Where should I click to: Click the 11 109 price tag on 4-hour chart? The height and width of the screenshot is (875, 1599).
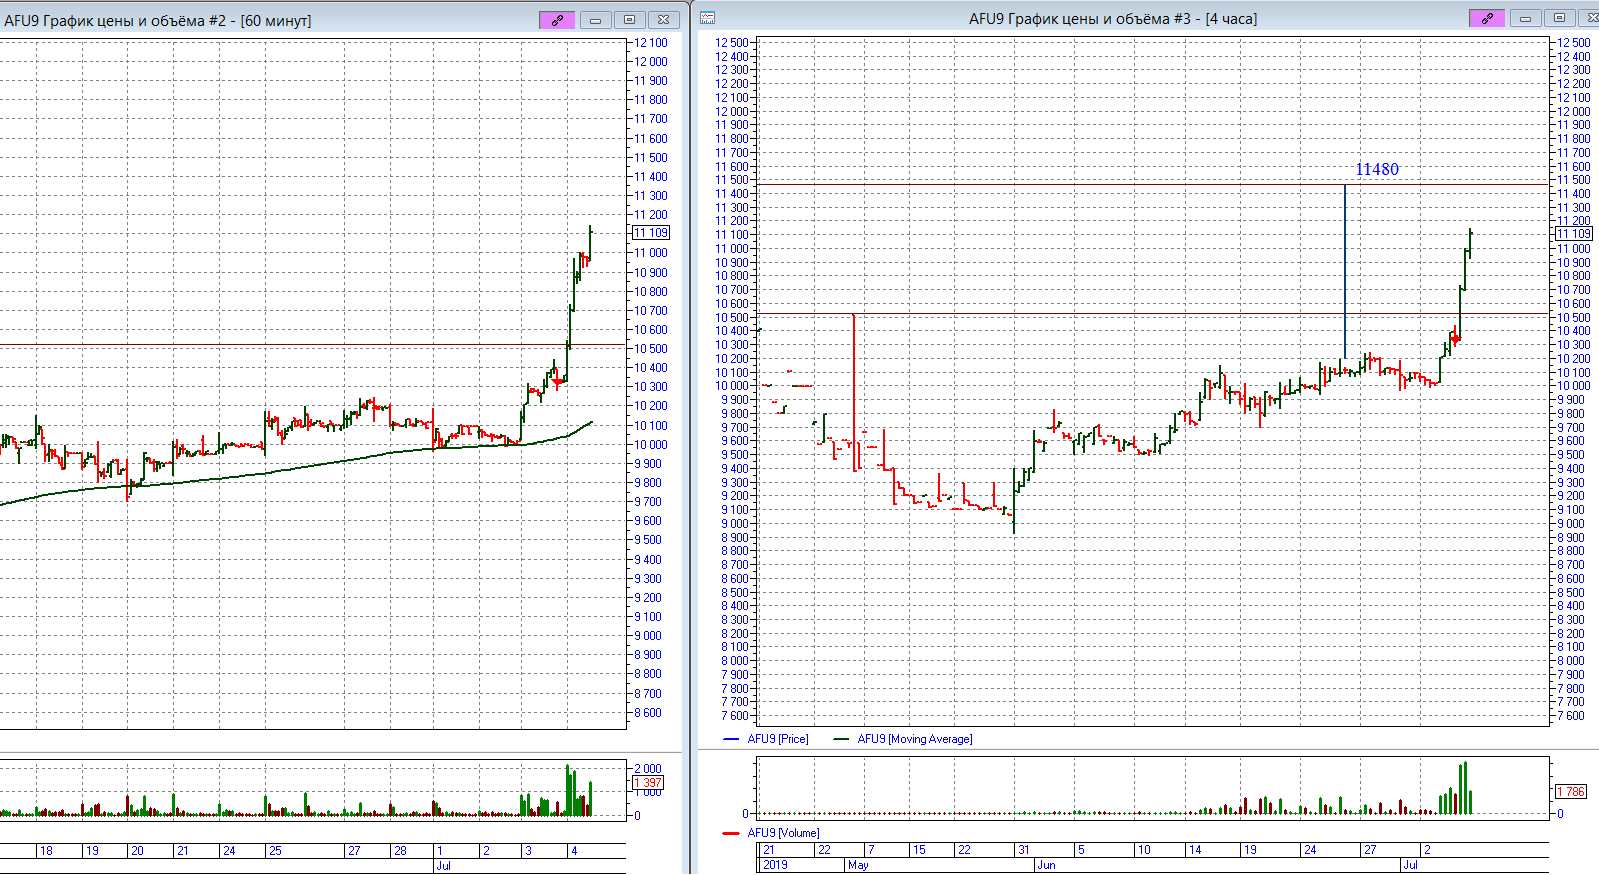[x=1573, y=234]
